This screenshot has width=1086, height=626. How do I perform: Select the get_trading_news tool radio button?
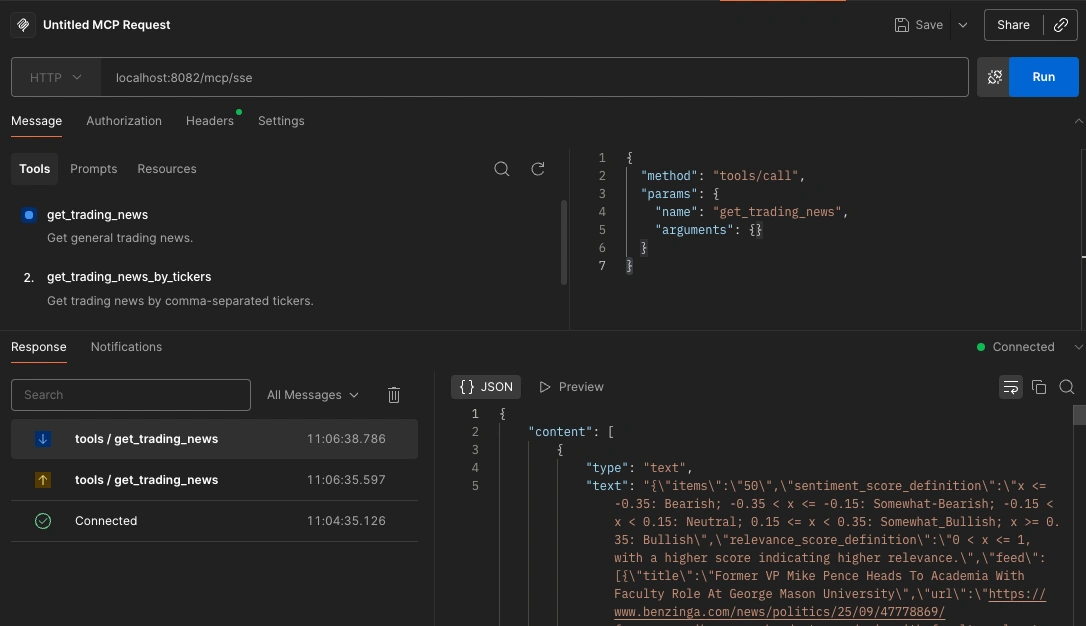(x=29, y=215)
